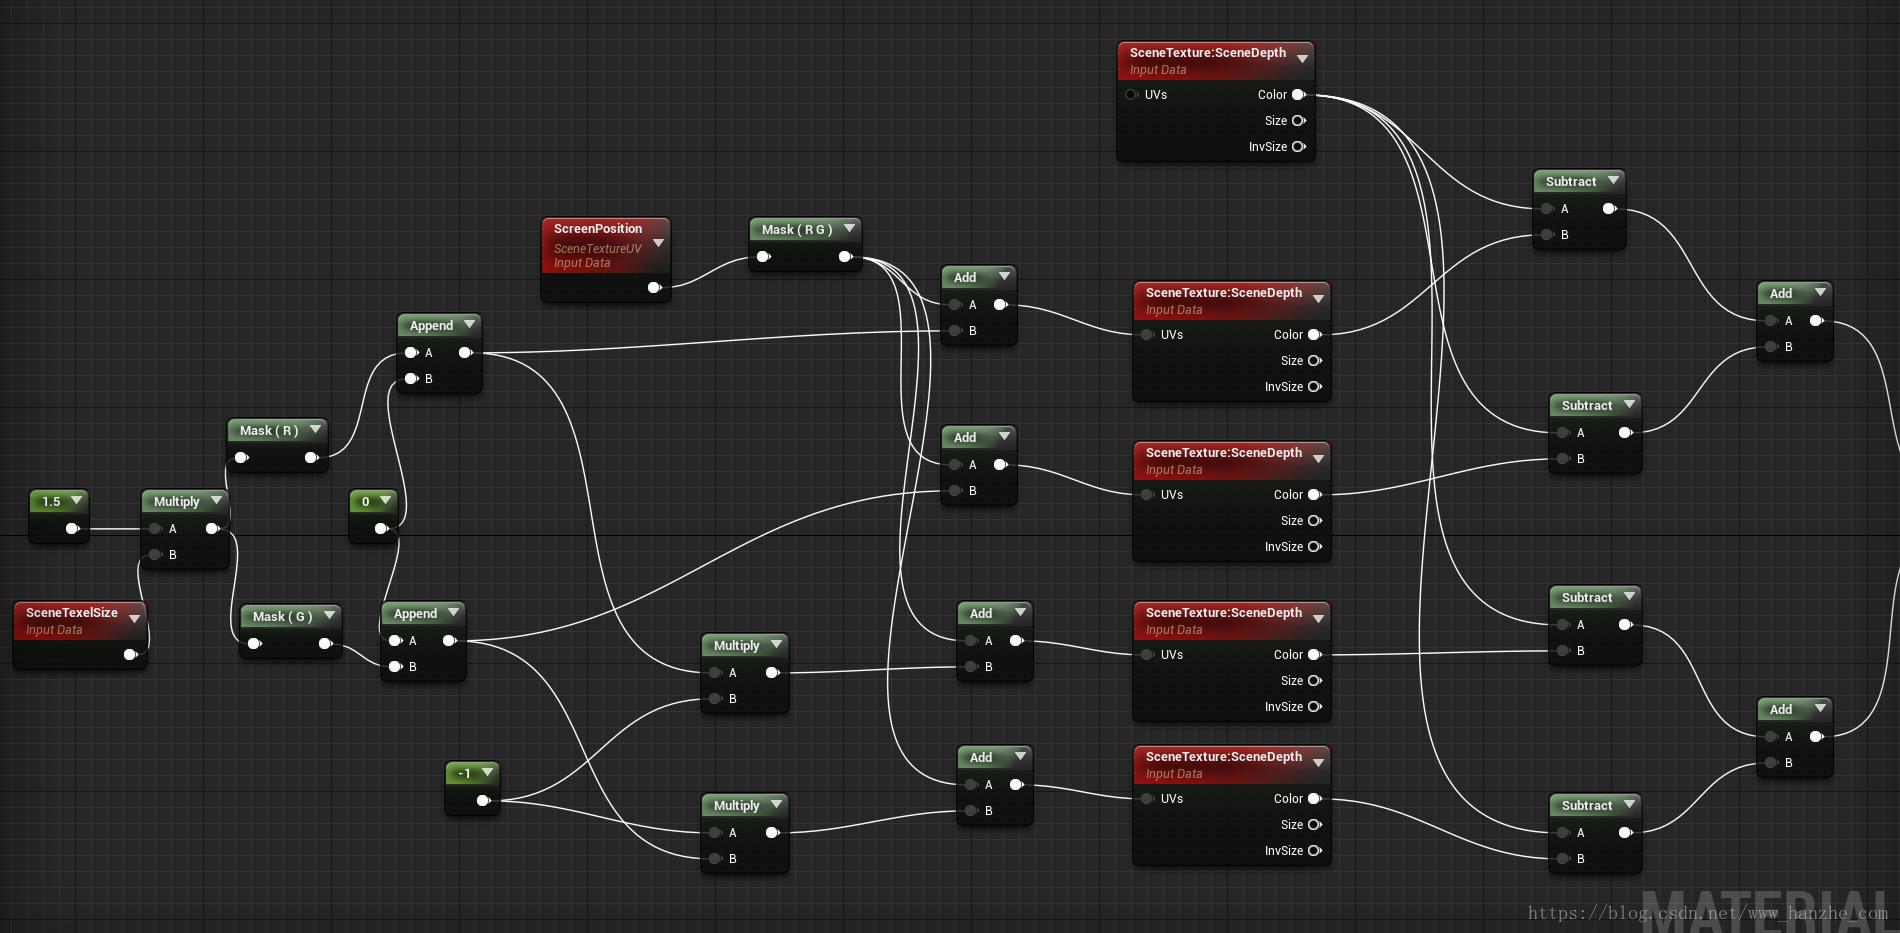Image resolution: width=1900 pixels, height=933 pixels.
Task: Click the Mask (R) output pin
Action: (x=311, y=458)
